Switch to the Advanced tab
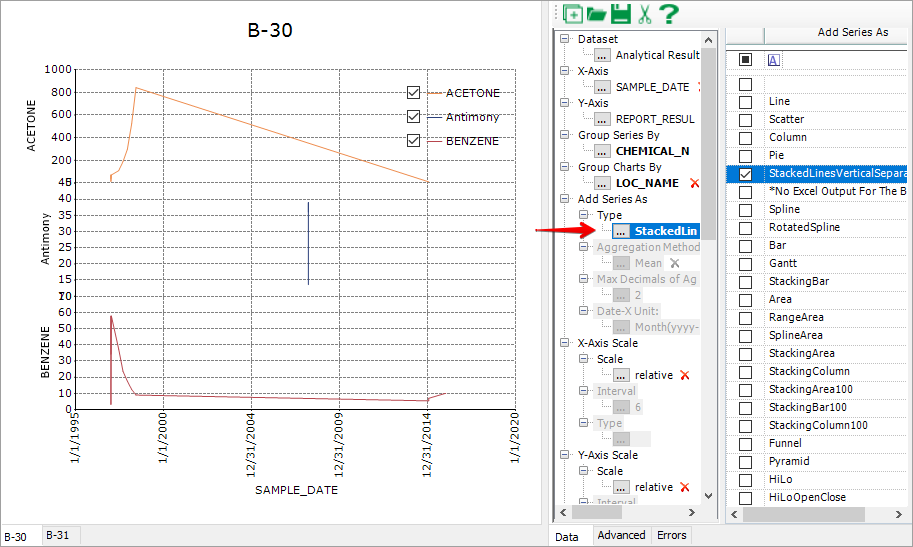913x547 pixels. 621,536
